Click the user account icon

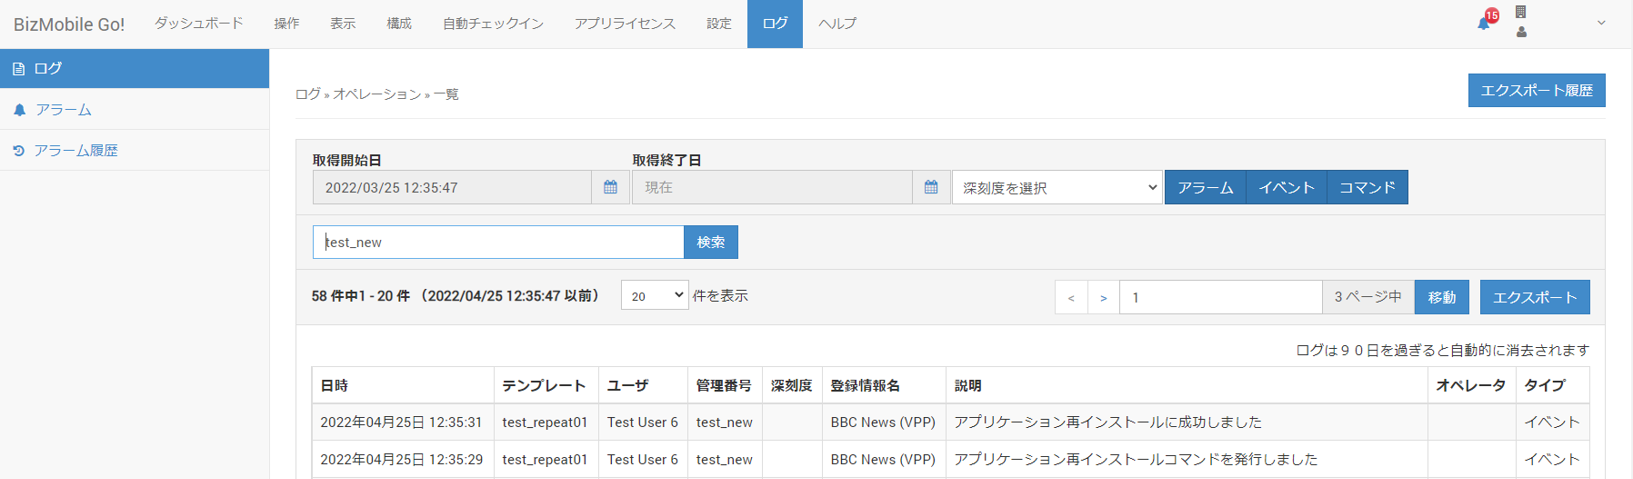click(x=1521, y=32)
